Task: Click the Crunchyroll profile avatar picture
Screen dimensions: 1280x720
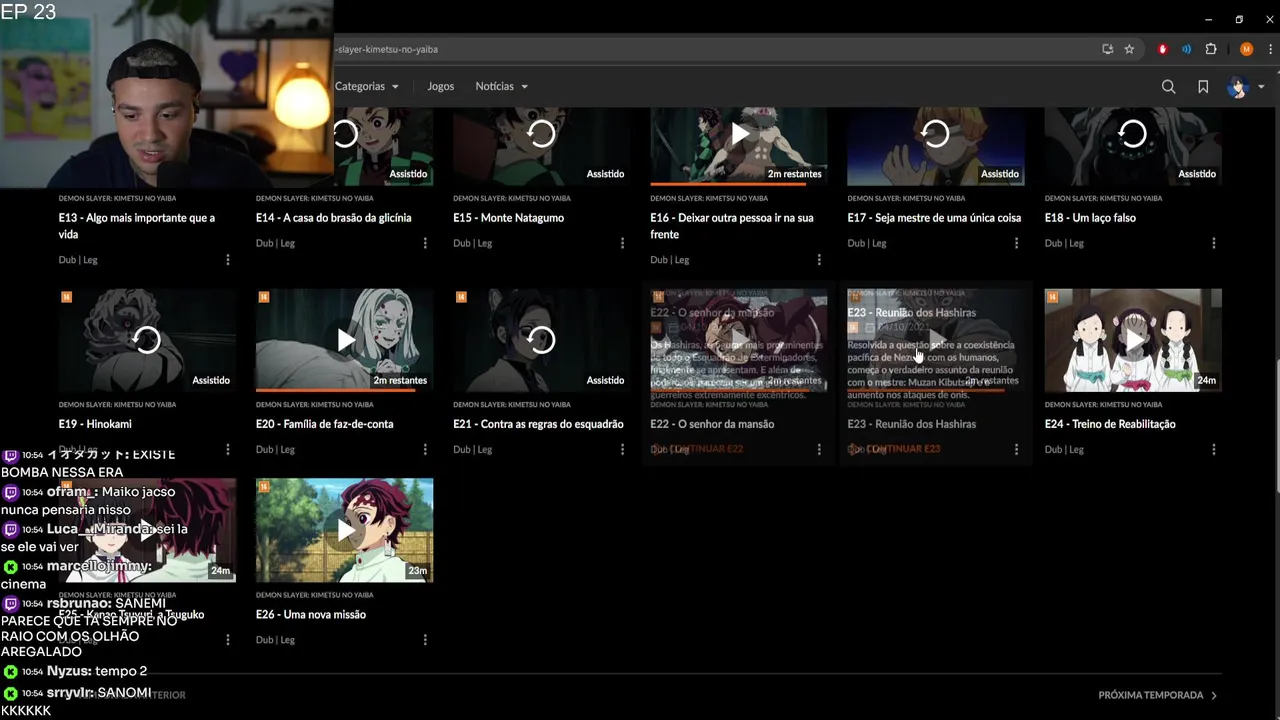Action: coord(1238,87)
